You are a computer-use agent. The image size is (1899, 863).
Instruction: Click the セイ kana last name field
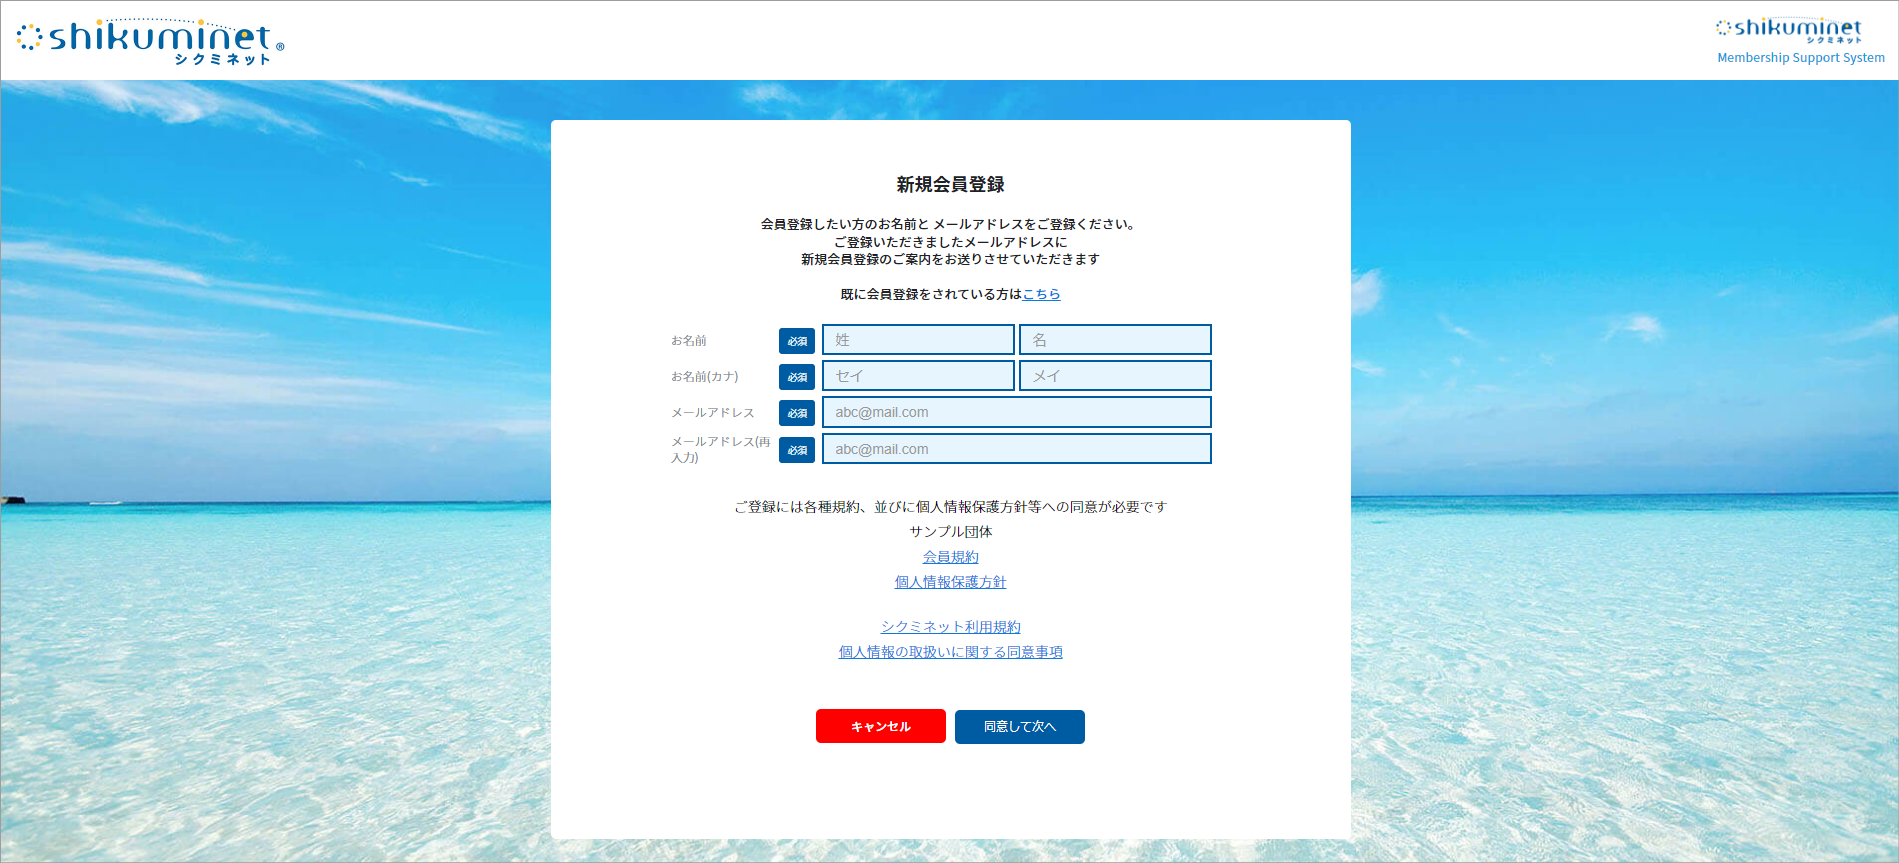(918, 376)
